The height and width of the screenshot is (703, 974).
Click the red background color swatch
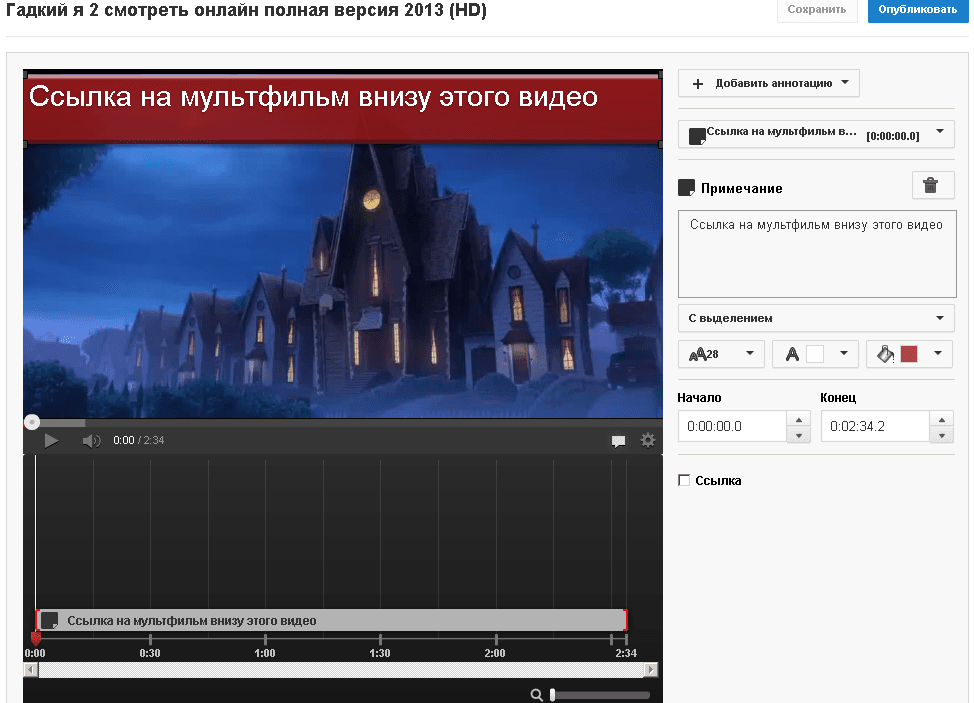909,354
